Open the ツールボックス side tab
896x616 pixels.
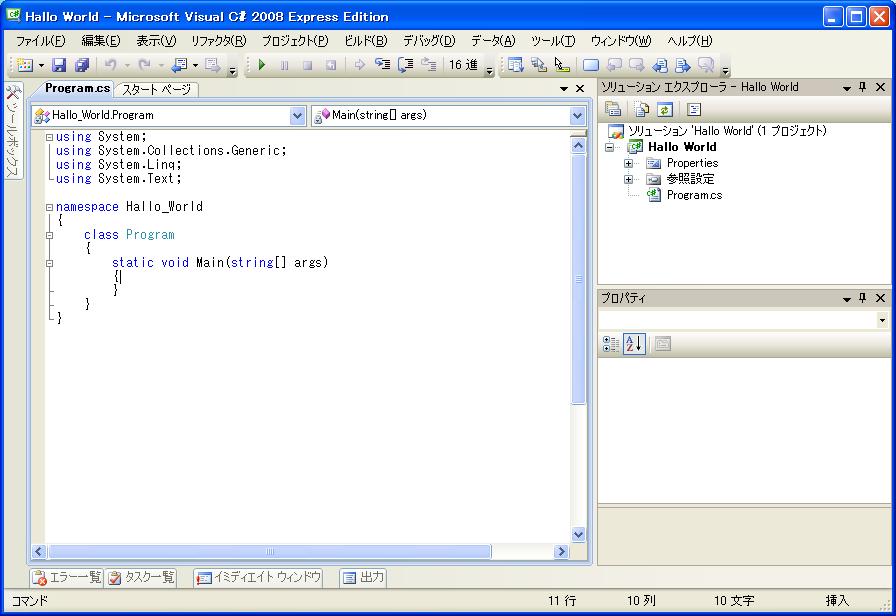point(13,131)
